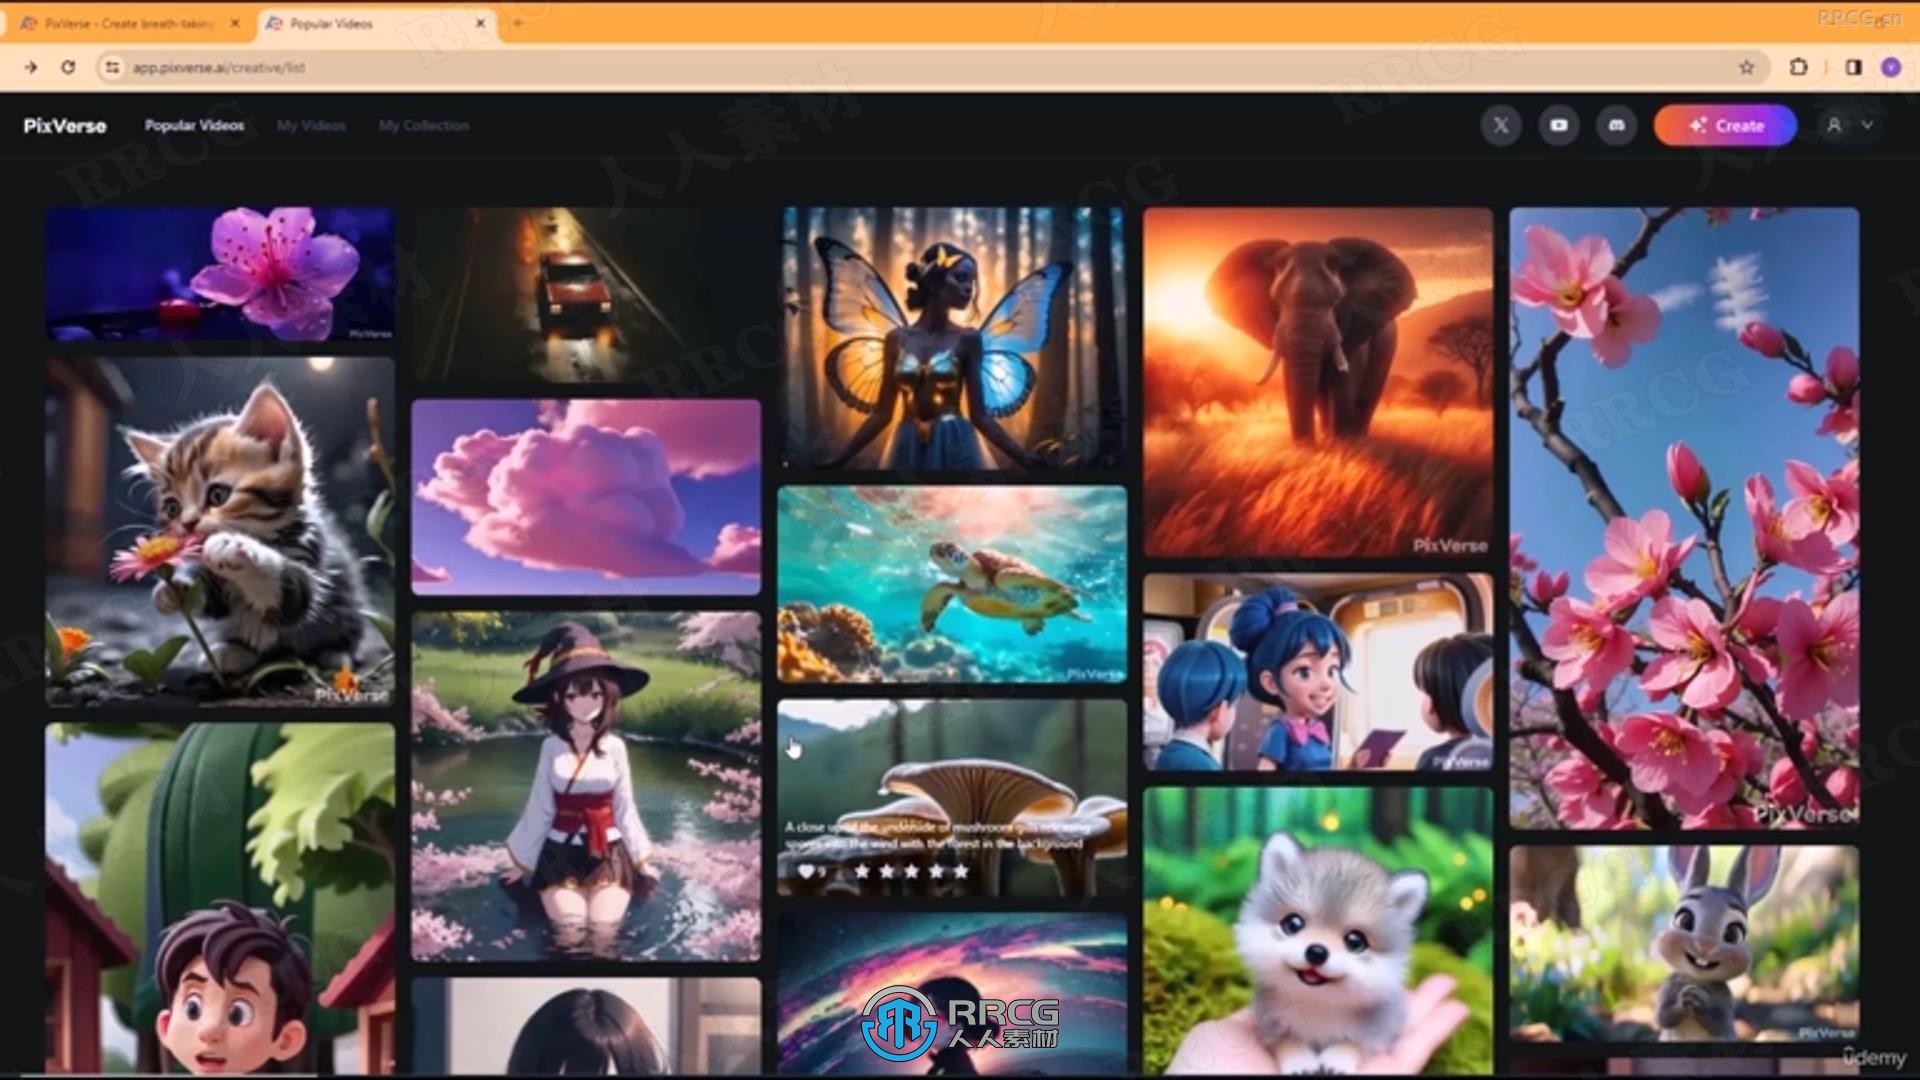Open the Chrome profile avatar
Viewport: 1920px width, 1080px height.
point(1890,67)
